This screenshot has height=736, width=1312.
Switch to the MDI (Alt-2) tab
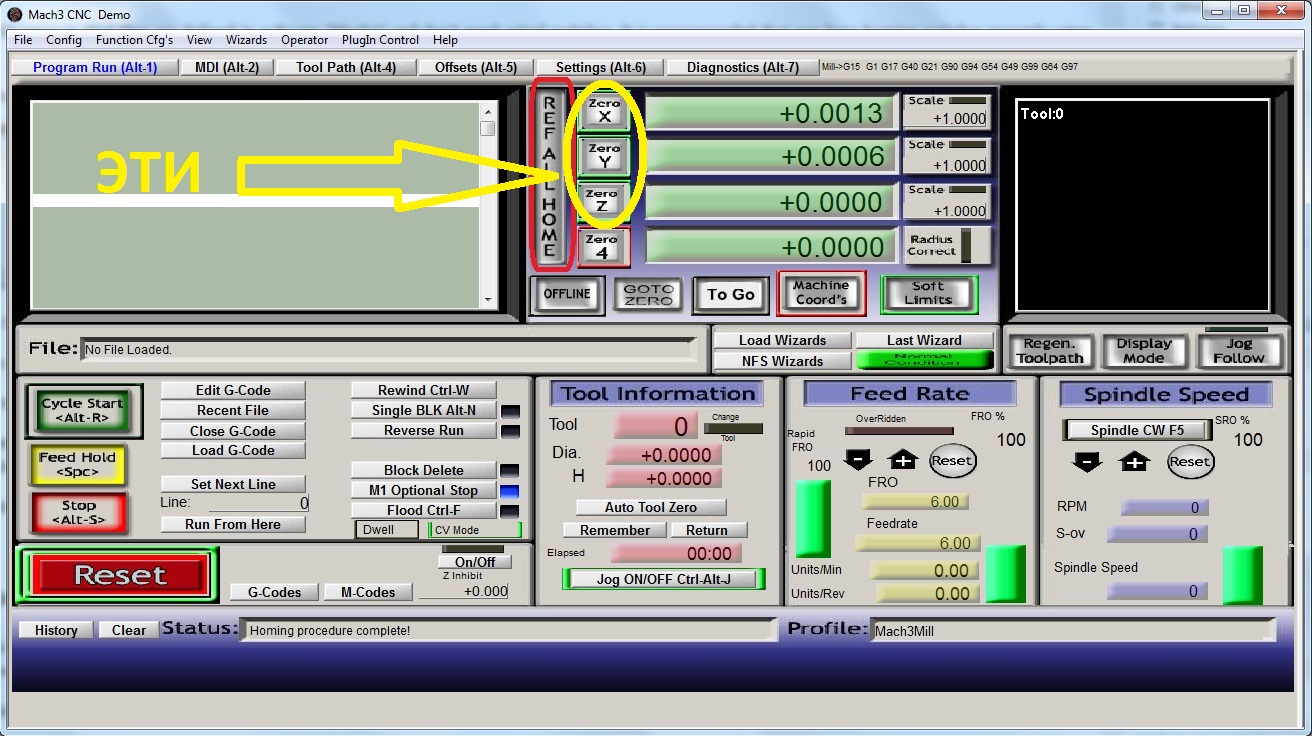point(227,67)
